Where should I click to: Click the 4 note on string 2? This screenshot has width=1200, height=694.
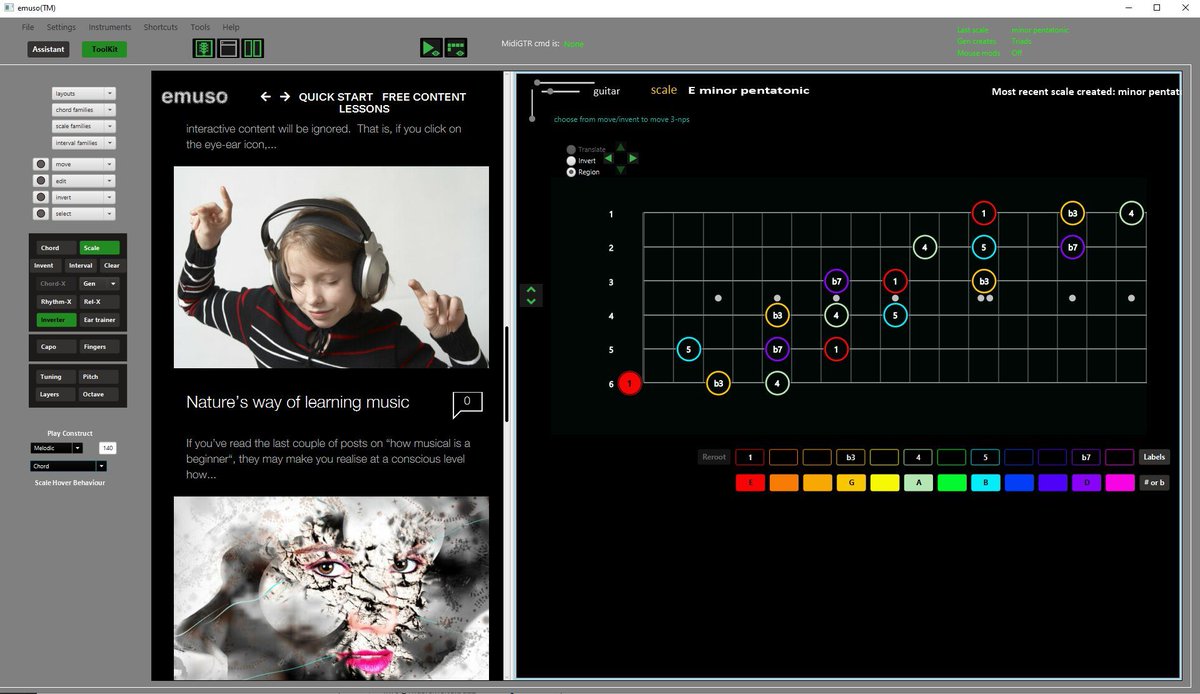click(x=925, y=247)
